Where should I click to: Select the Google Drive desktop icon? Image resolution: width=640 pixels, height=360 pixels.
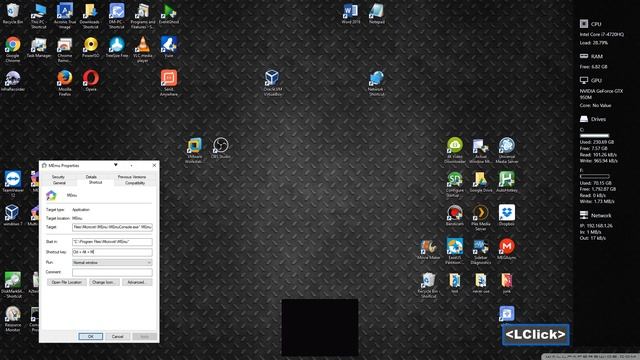point(480,179)
